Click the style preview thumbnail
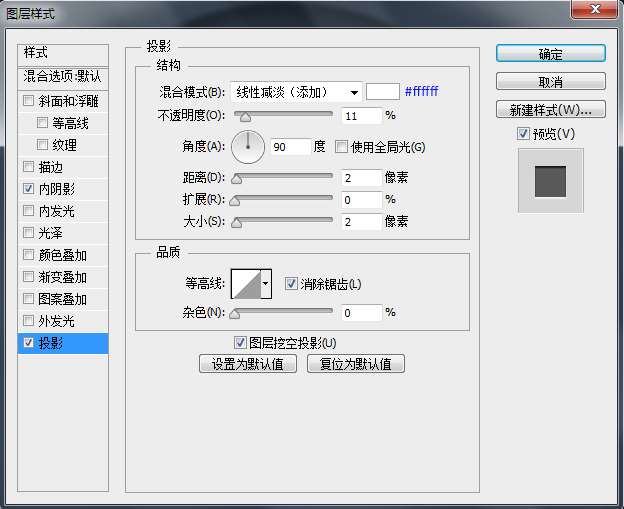 pos(551,181)
